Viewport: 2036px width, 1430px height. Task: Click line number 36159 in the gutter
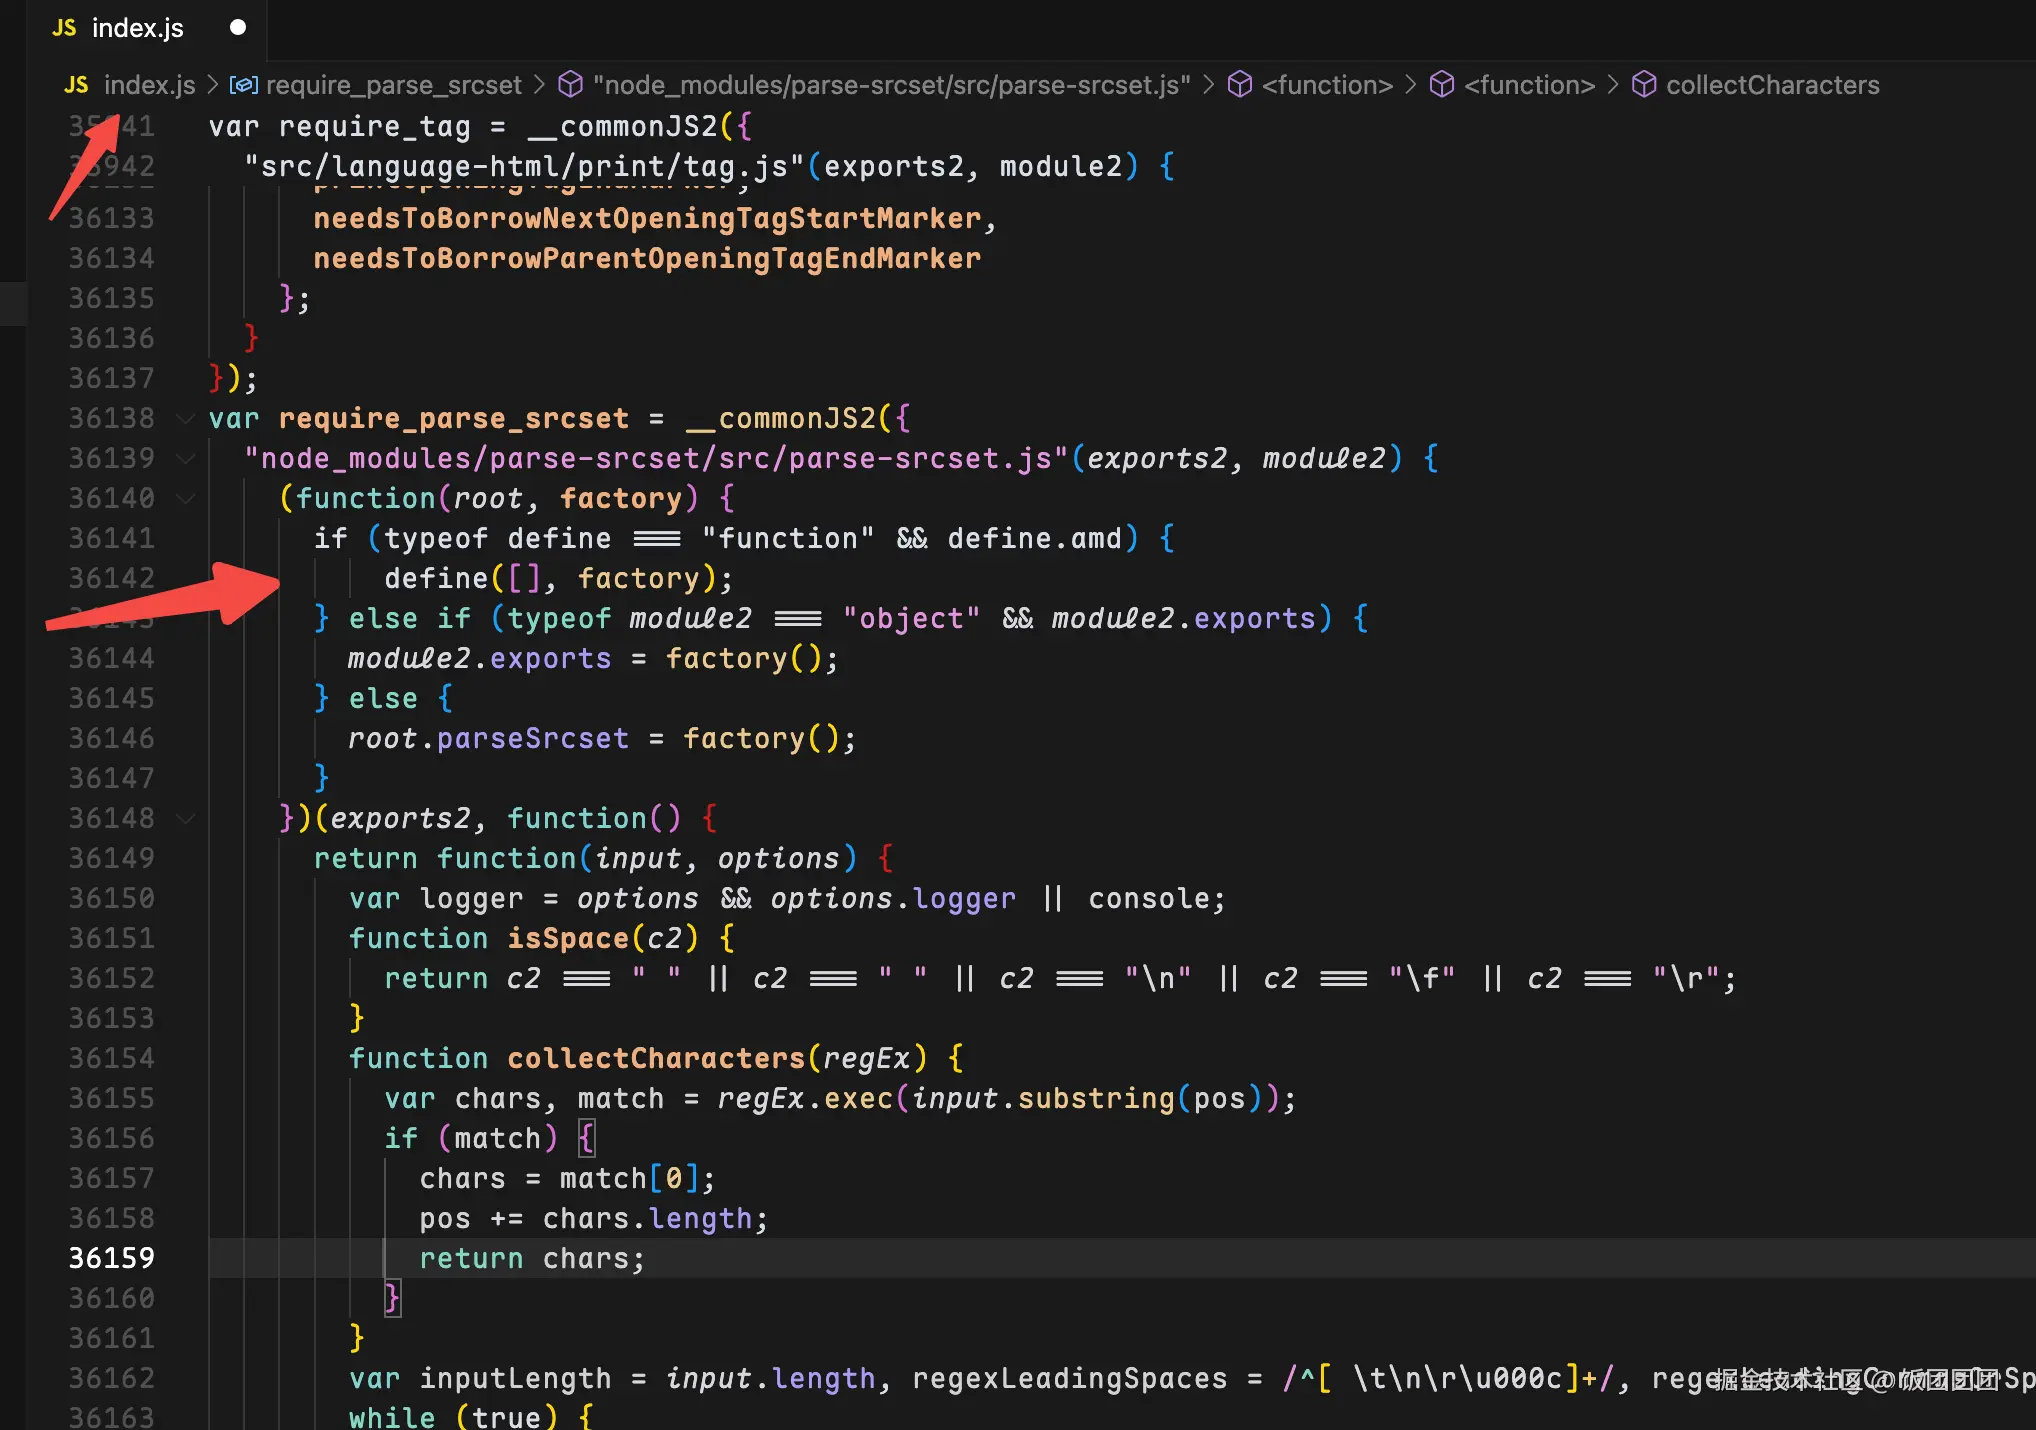click(x=111, y=1258)
